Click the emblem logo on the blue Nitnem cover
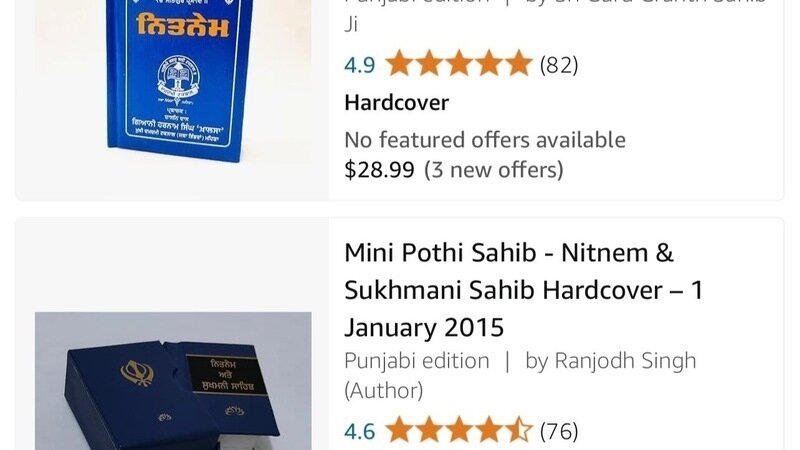 click(178, 80)
